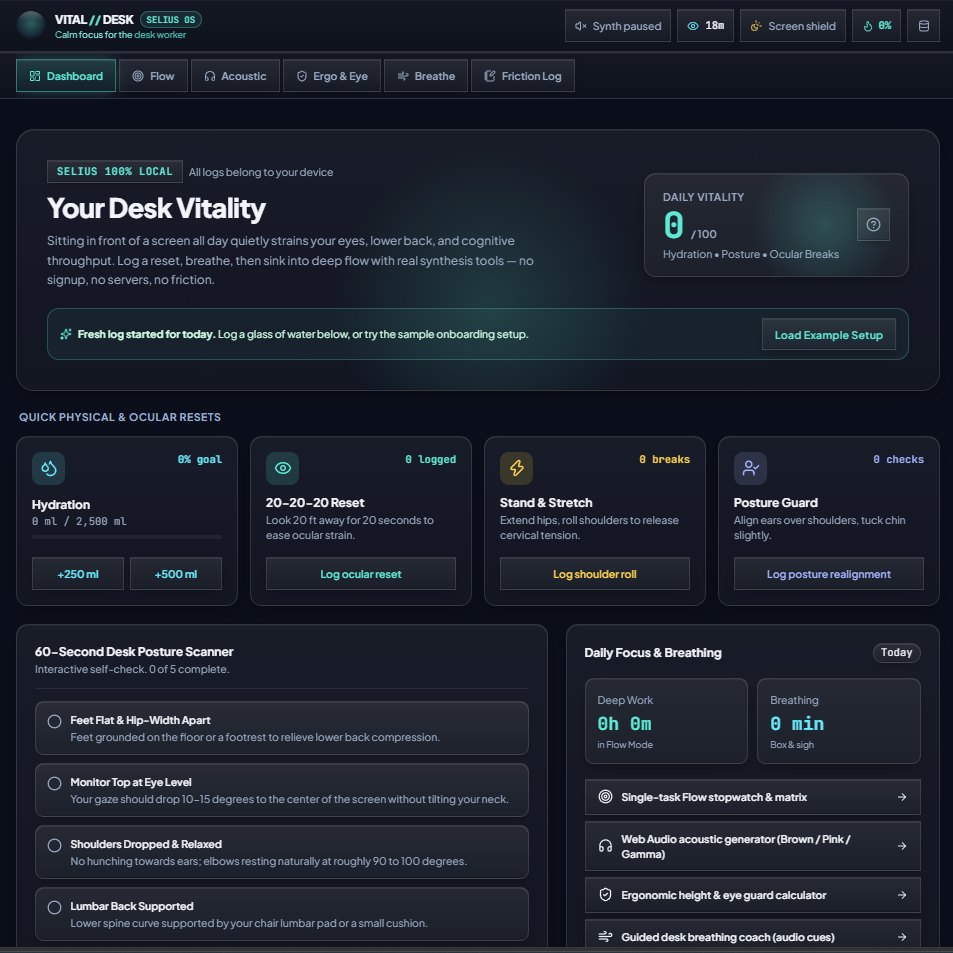Toggle the Synth paused audio control

[x=618, y=26]
